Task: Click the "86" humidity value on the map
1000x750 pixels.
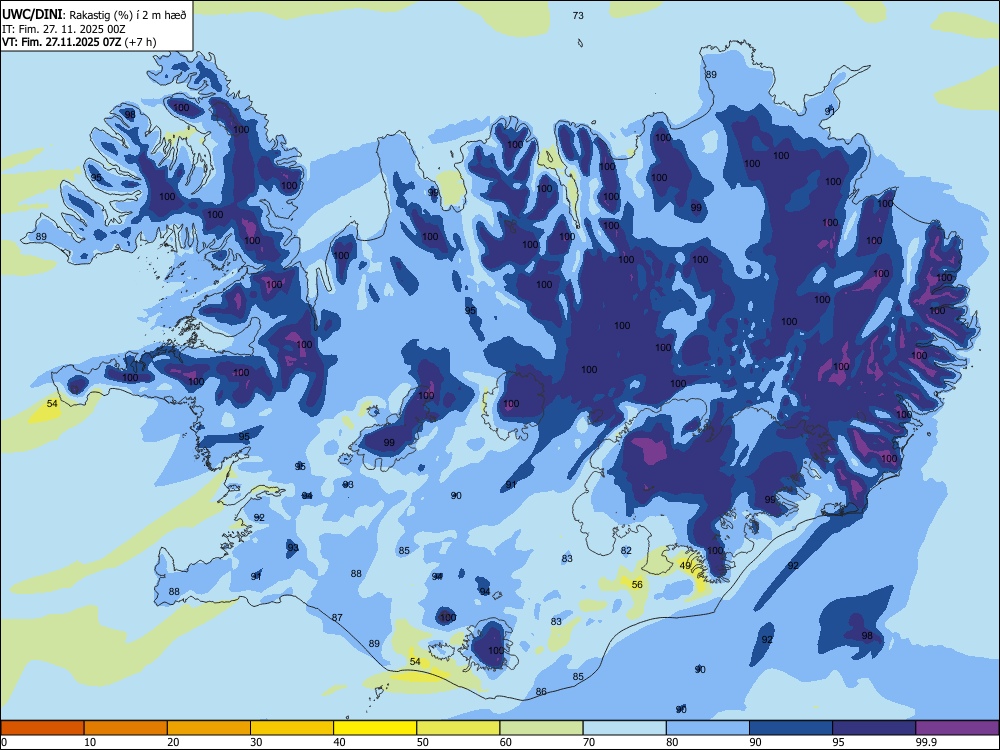Action: pos(541,691)
